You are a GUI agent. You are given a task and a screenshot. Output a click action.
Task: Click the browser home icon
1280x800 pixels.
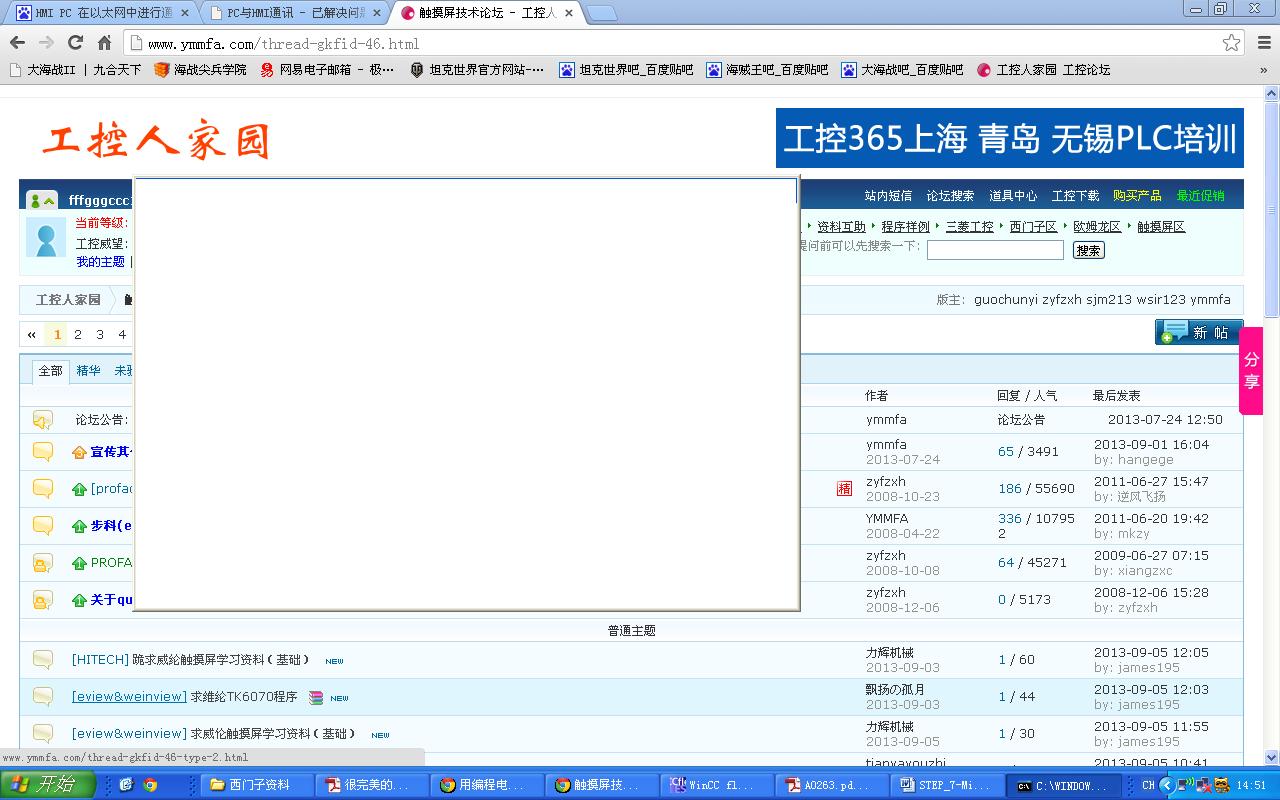[104, 43]
